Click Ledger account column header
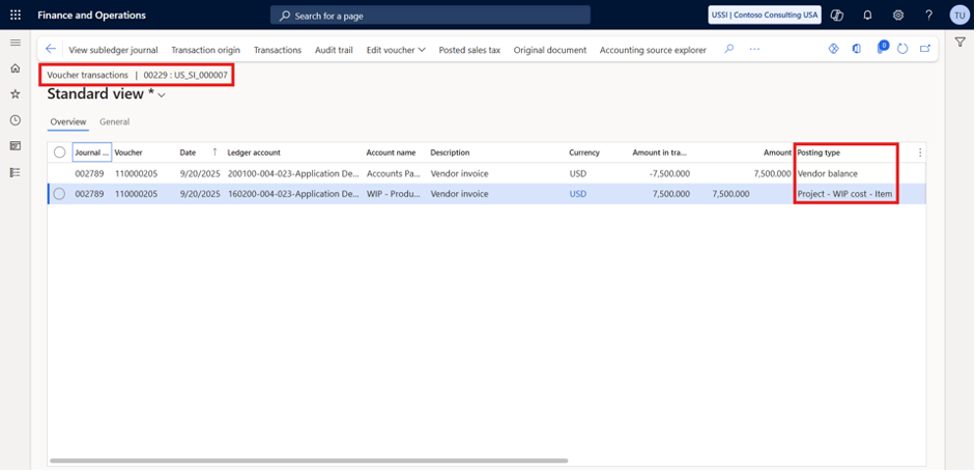This screenshot has width=977, height=472. tap(254, 153)
